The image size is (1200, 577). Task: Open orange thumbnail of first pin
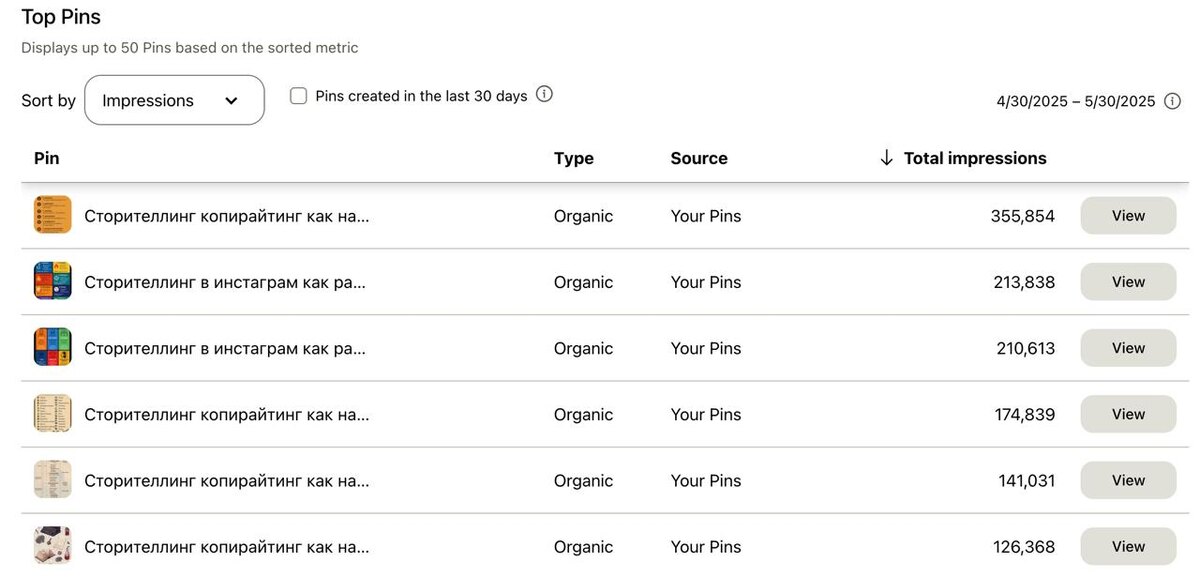tap(52, 215)
